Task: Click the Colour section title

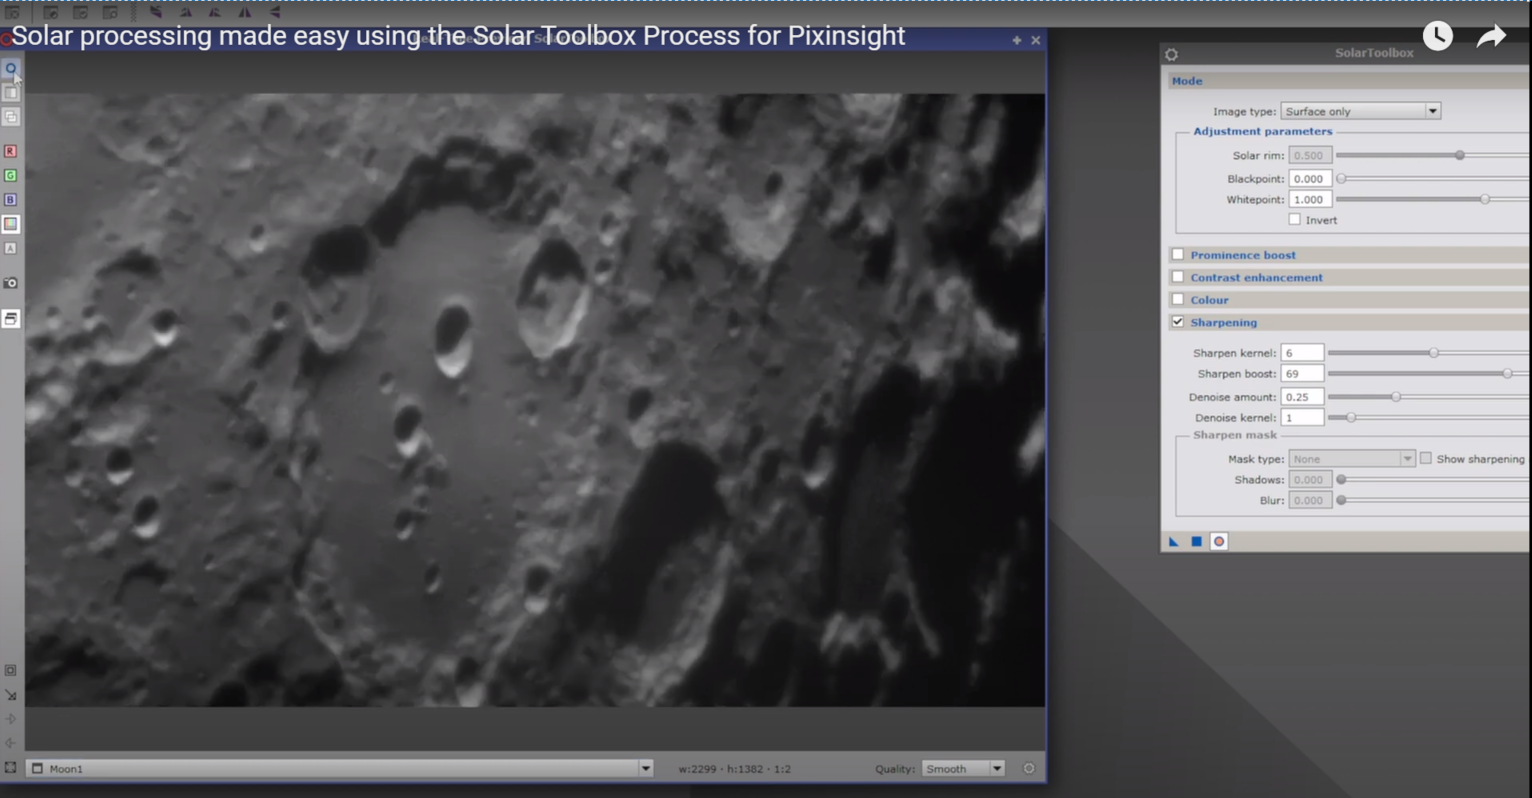Action: pos(1209,300)
